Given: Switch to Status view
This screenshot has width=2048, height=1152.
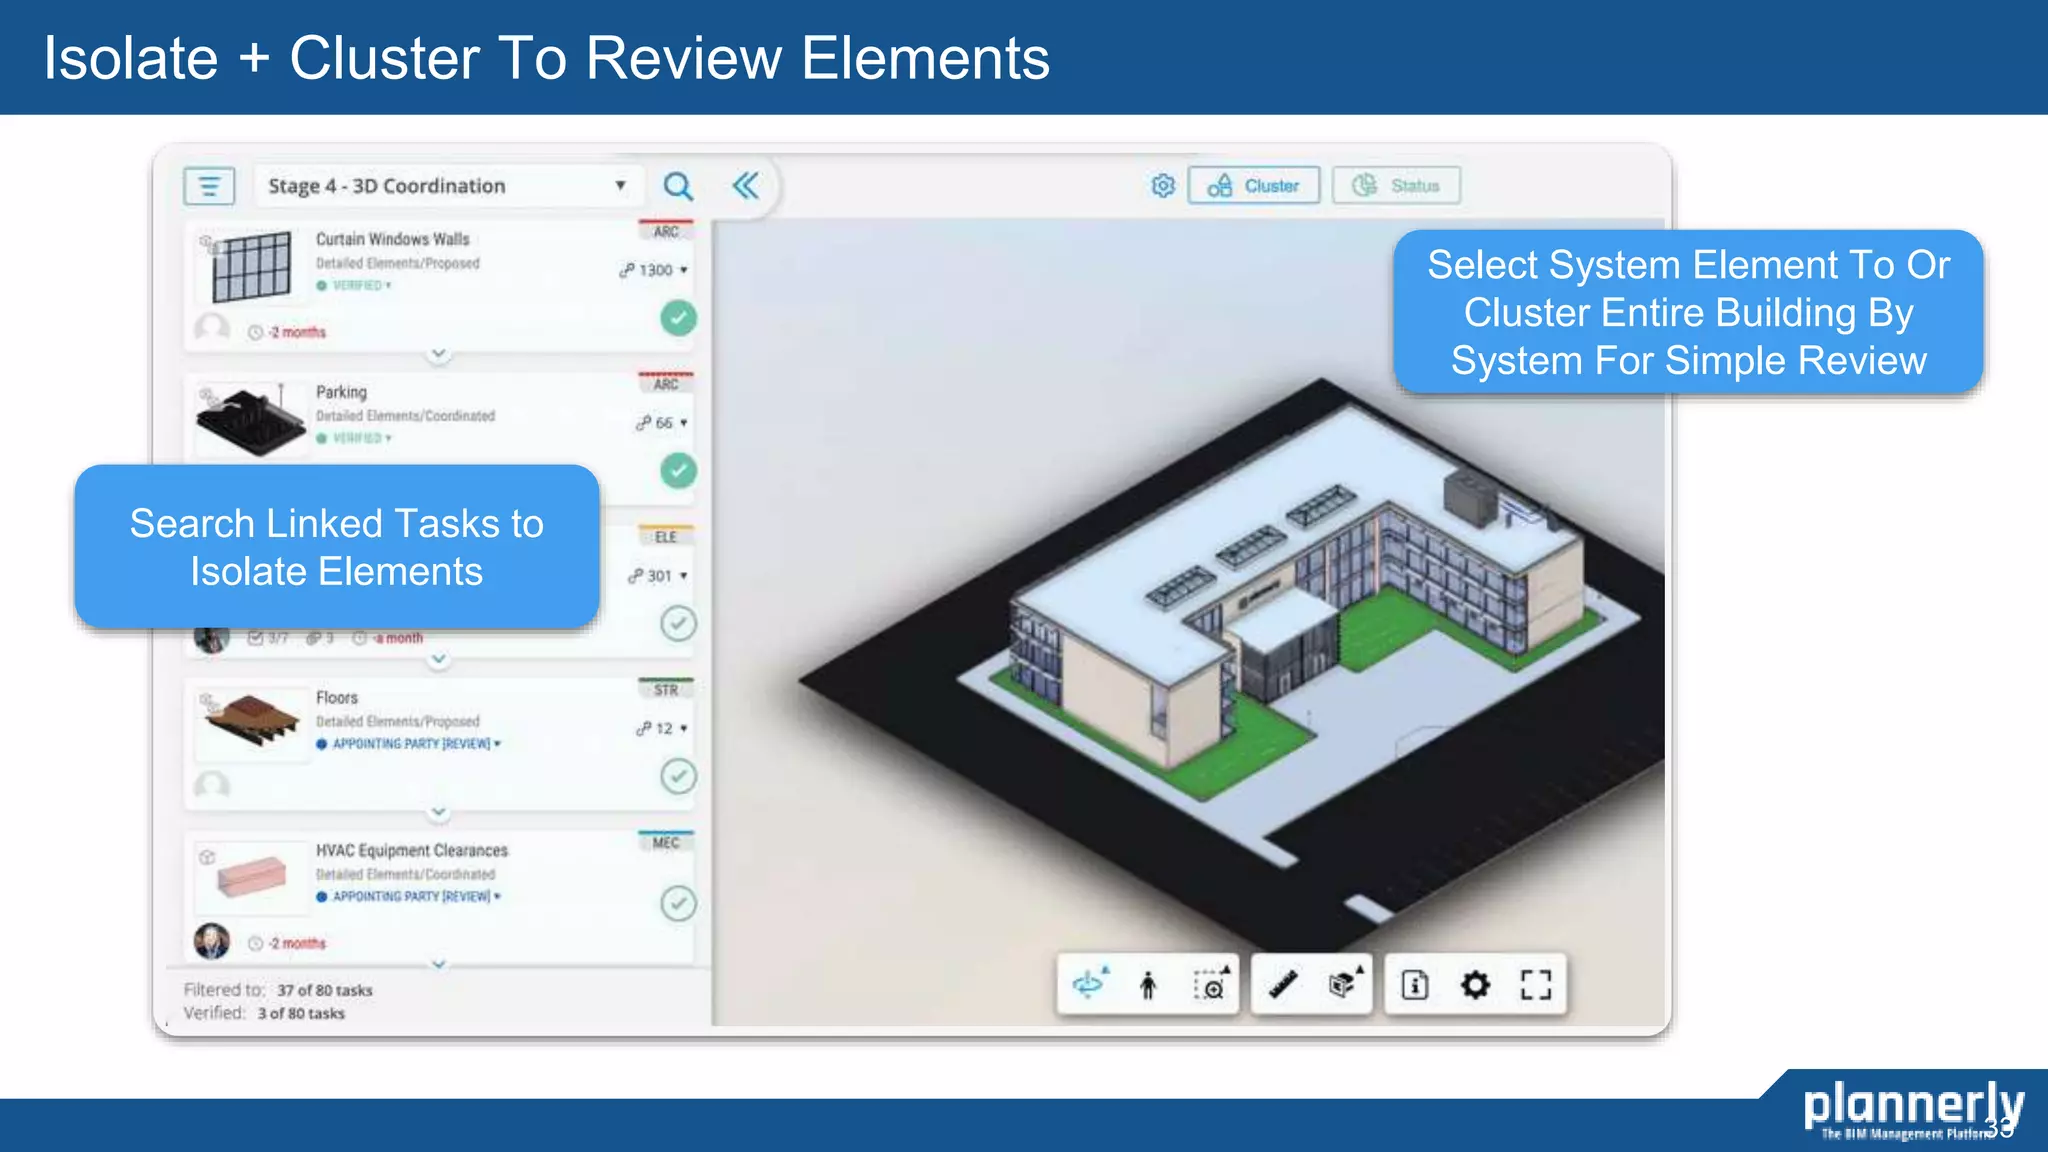Looking at the screenshot, I should pos(1396,186).
